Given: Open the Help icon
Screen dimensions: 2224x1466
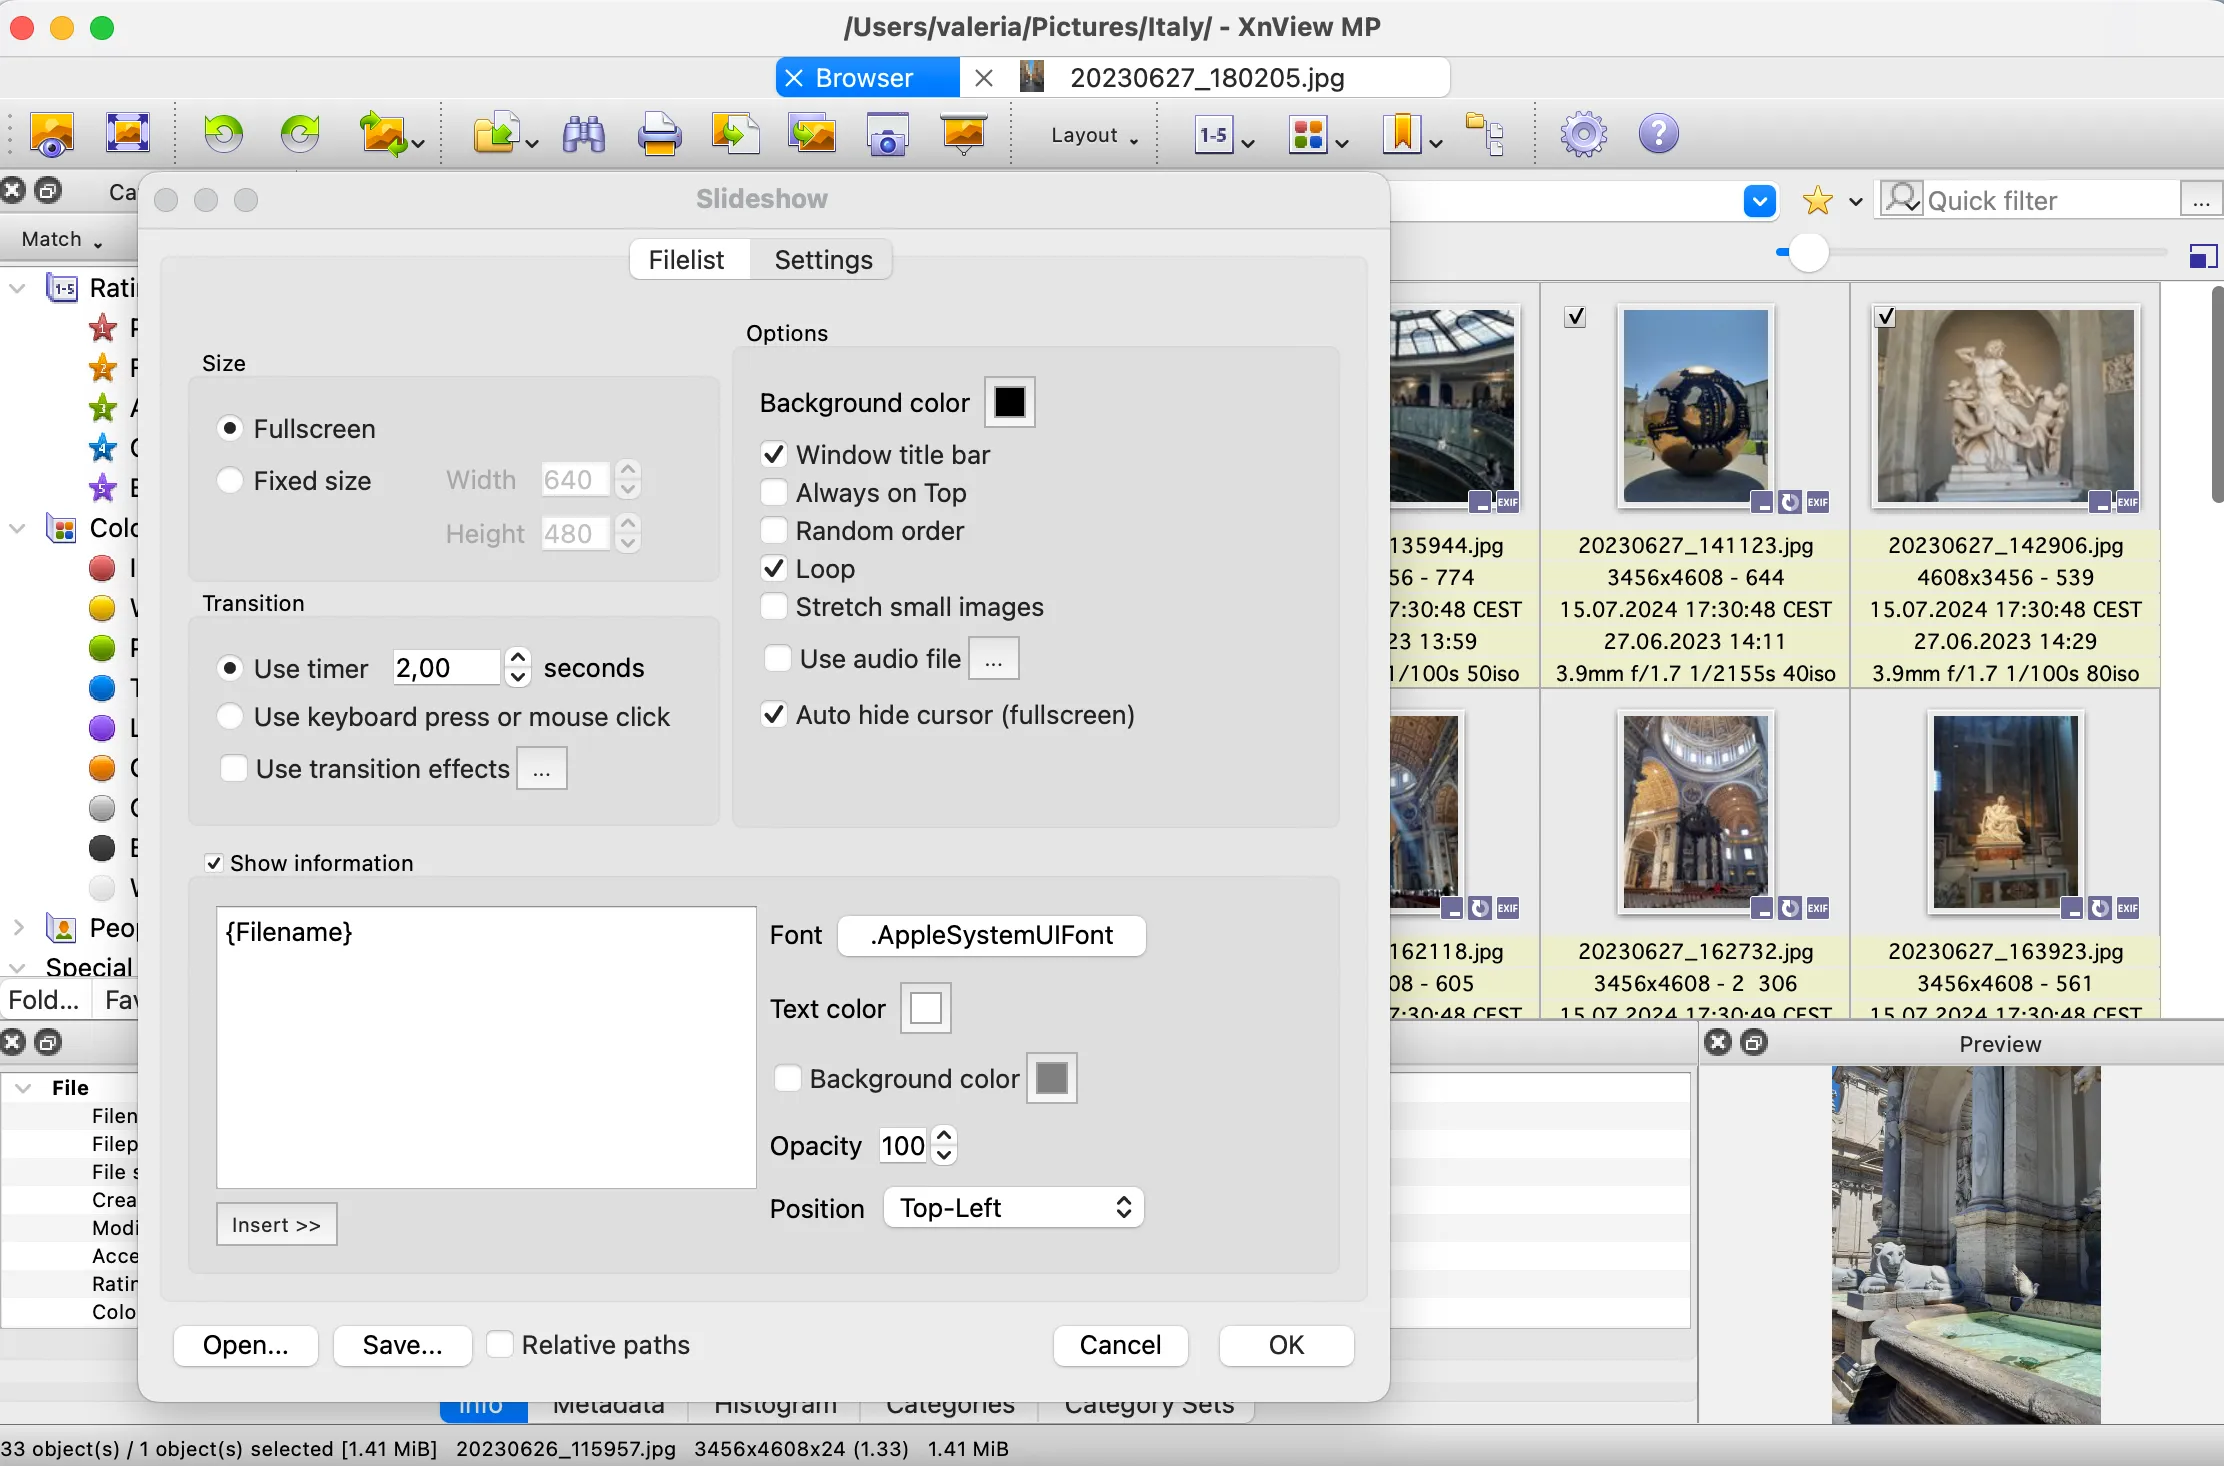Looking at the screenshot, I should click(1658, 133).
